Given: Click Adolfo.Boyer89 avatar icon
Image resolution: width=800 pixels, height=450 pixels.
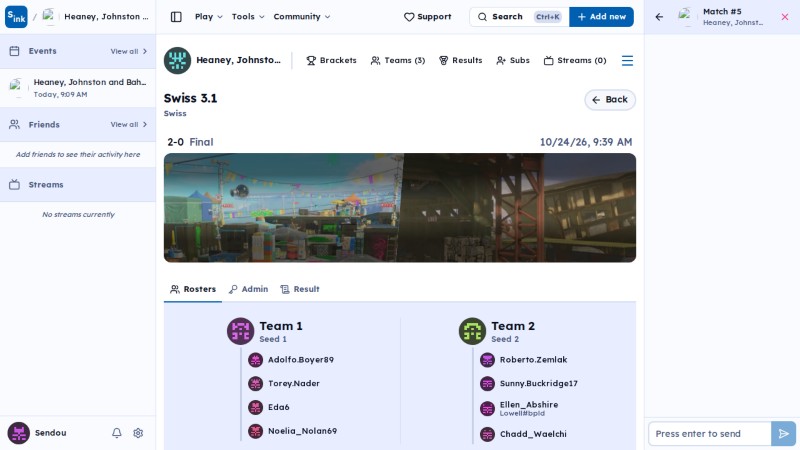Looking at the screenshot, I should (x=255, y=360).
